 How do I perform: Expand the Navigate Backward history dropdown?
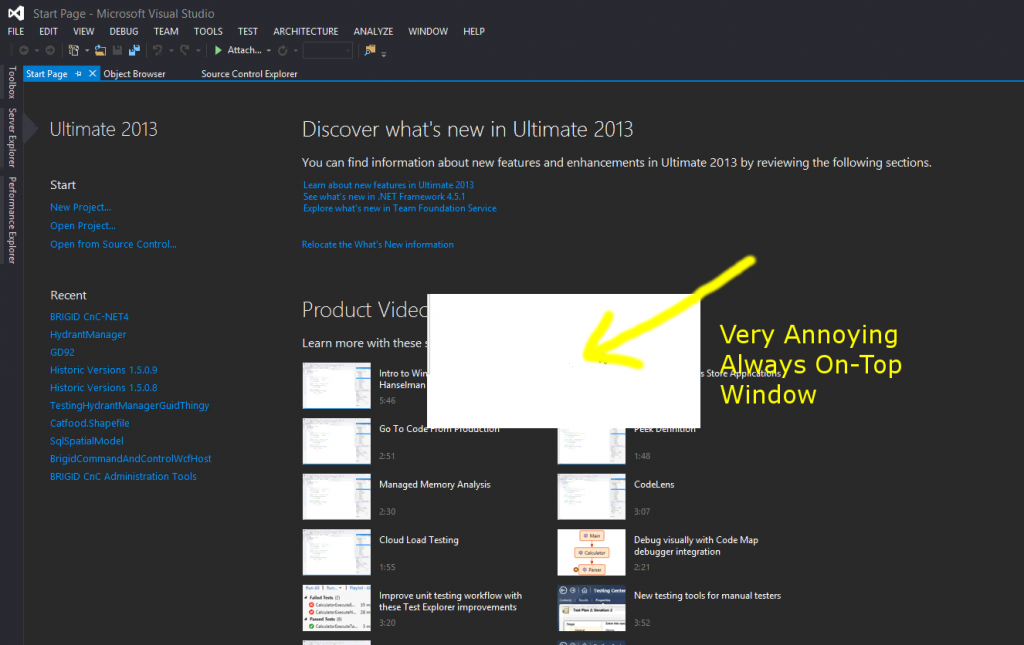click(37, 50)
